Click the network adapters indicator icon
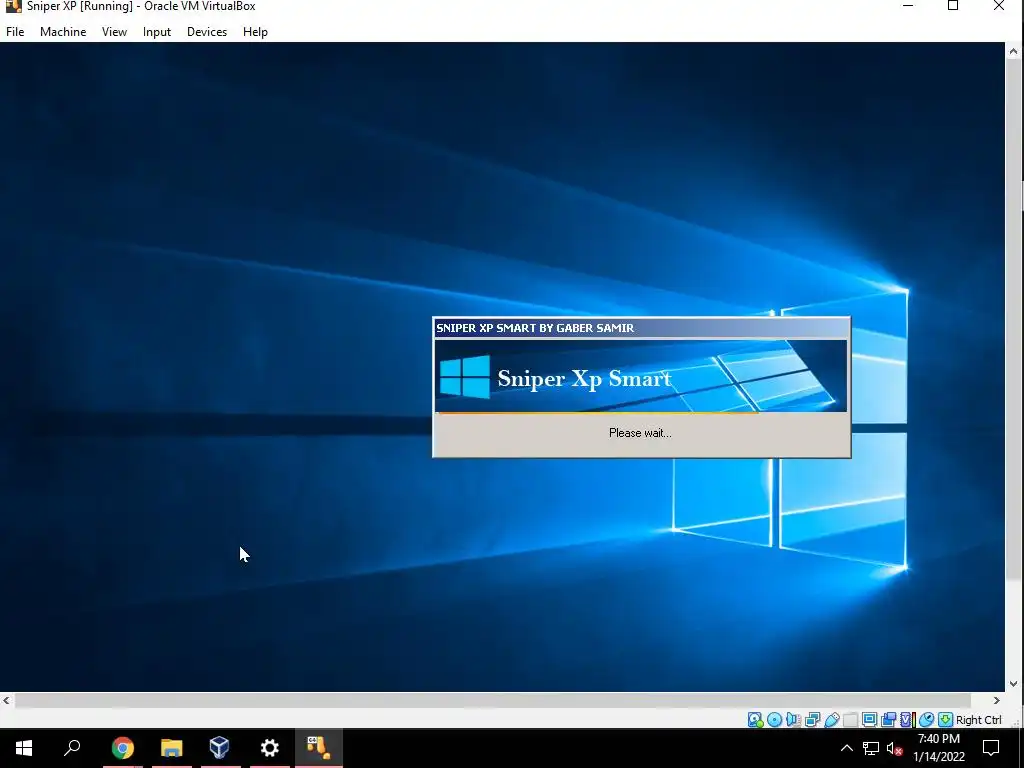Screen dimensions: 1024x768 (x=812, y=720)
